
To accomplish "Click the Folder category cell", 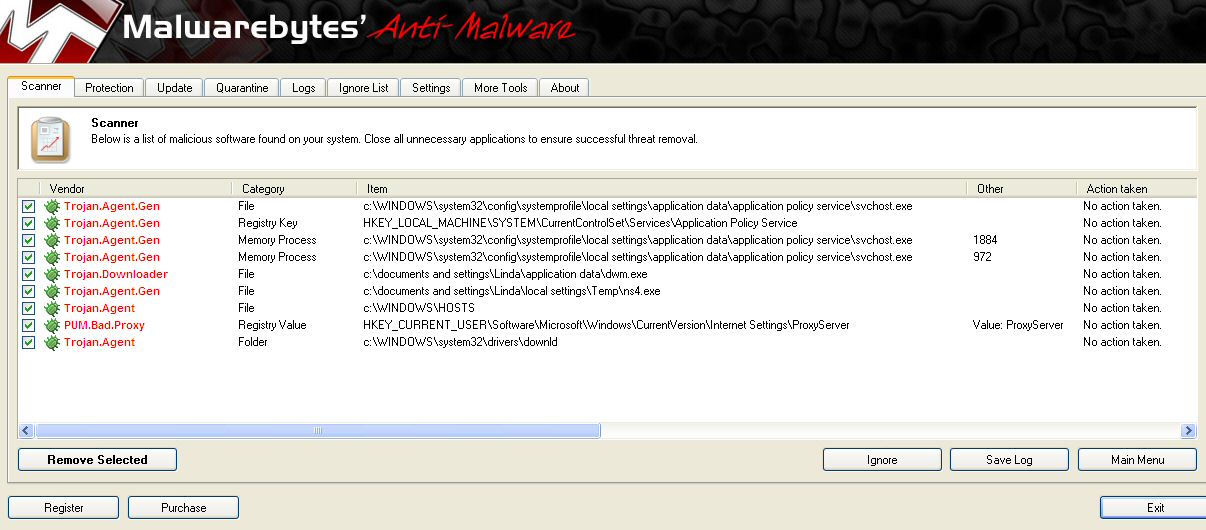I will coord(254,342).
